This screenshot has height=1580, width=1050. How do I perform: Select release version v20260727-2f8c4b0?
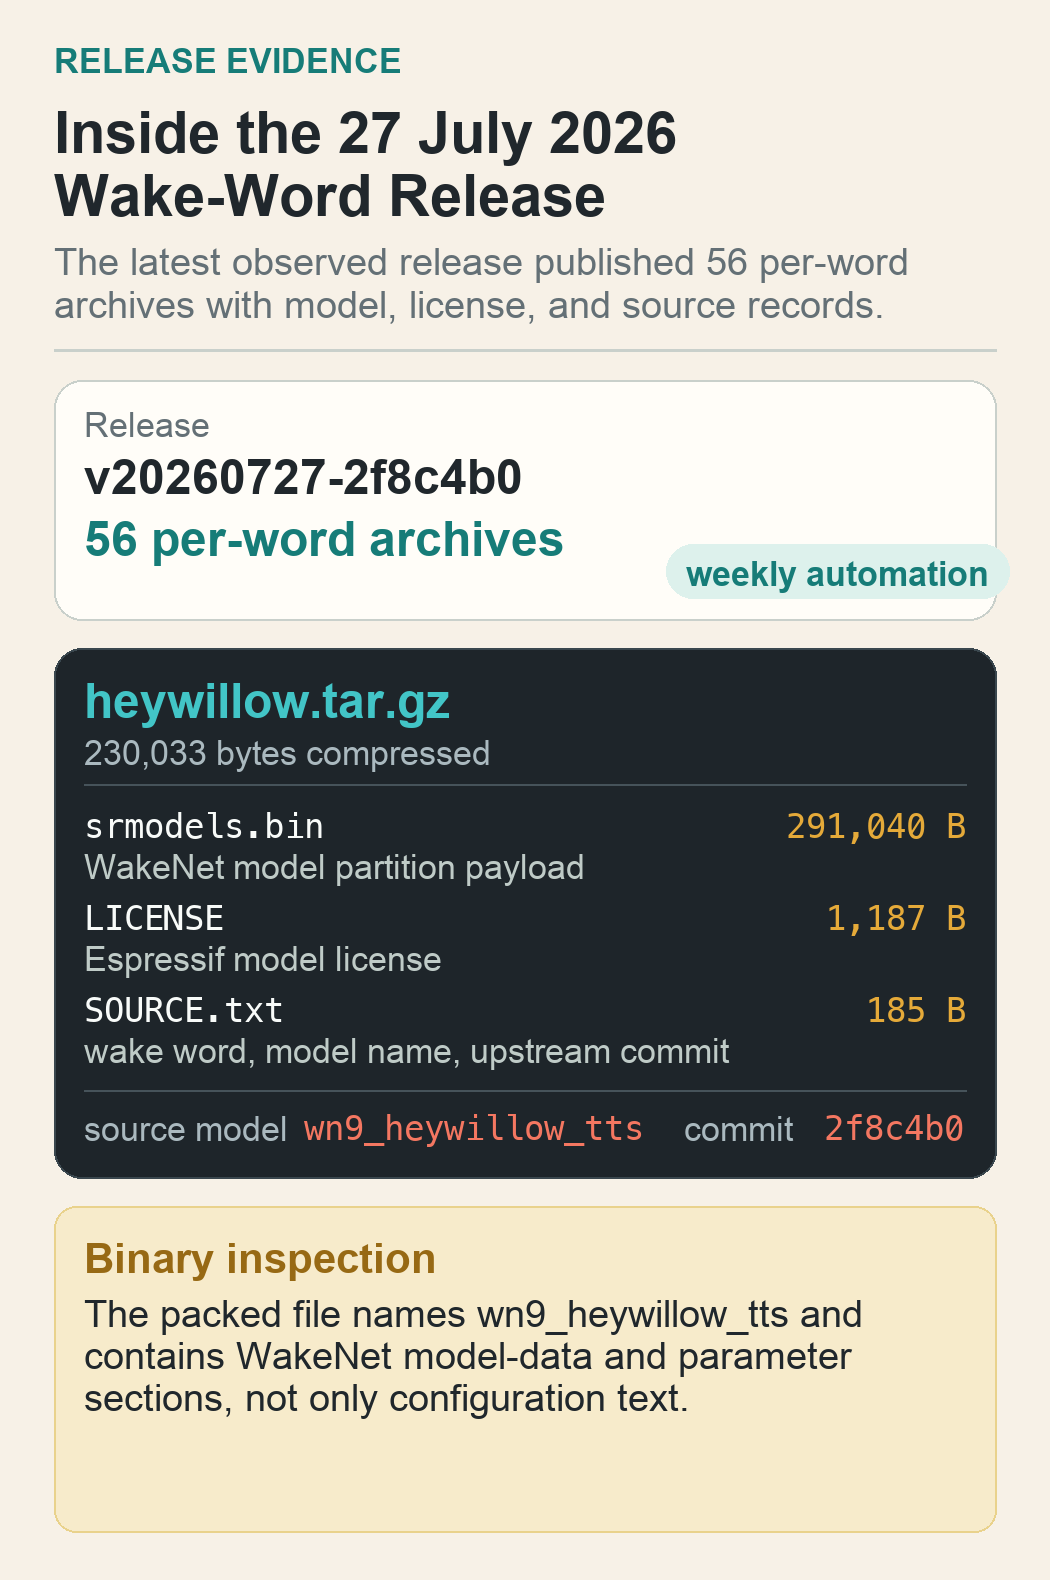pos(303,477)
